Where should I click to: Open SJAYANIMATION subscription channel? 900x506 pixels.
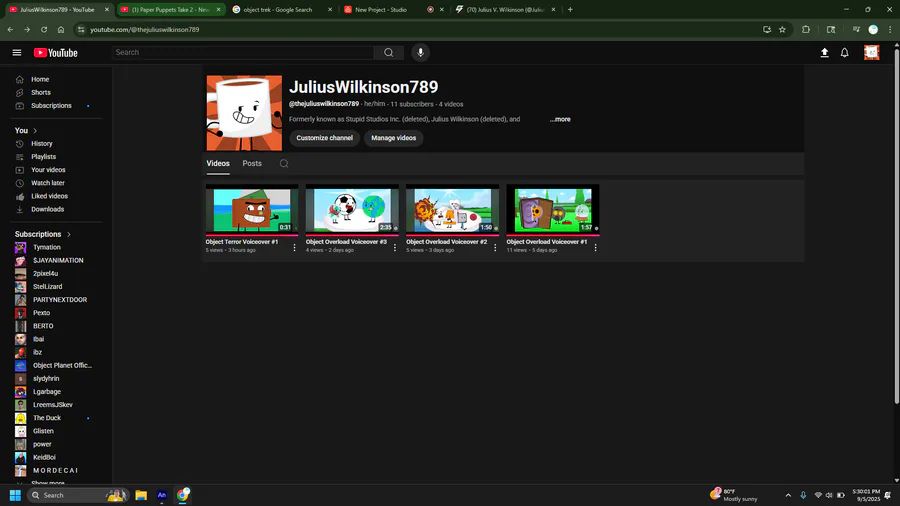pyautogui.click(x=56, y=260)
